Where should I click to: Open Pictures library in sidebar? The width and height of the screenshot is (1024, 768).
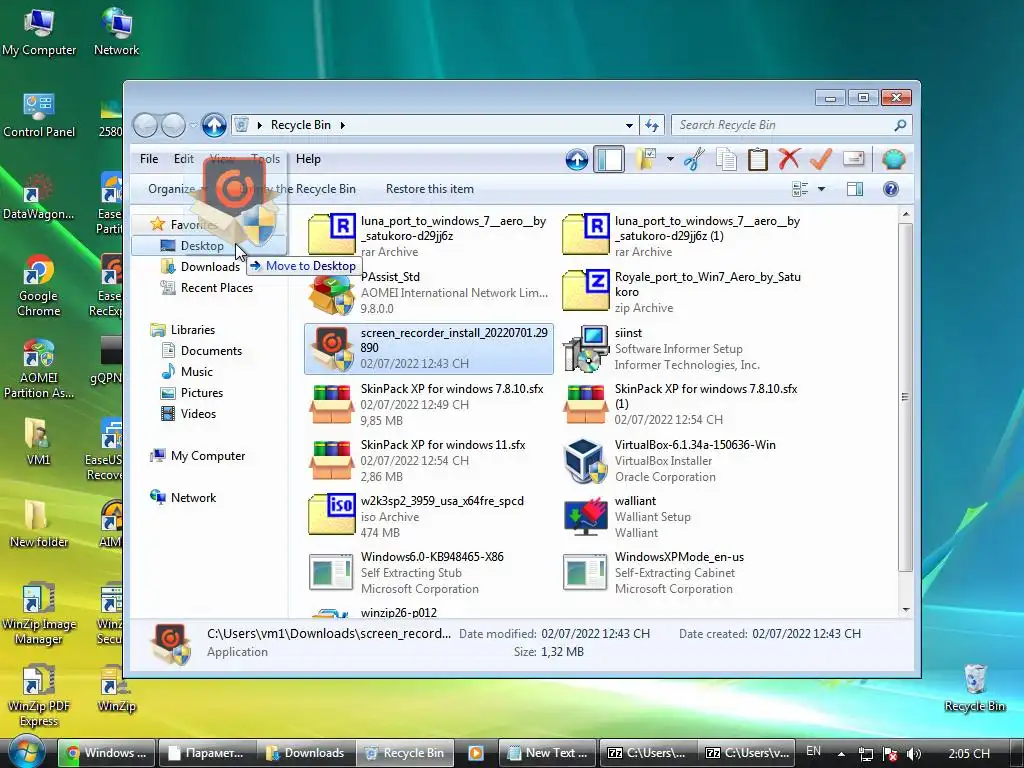(202, 392)
